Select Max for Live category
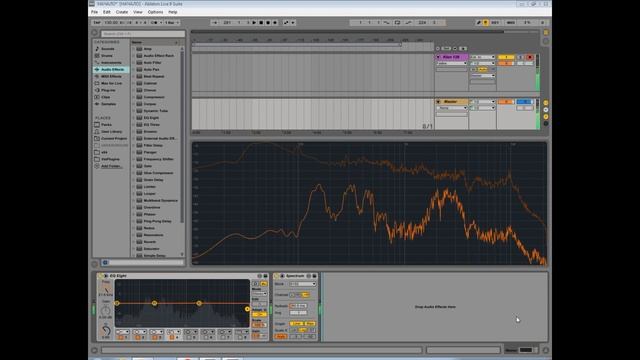 pyautogui.click(x=111, y=83)
